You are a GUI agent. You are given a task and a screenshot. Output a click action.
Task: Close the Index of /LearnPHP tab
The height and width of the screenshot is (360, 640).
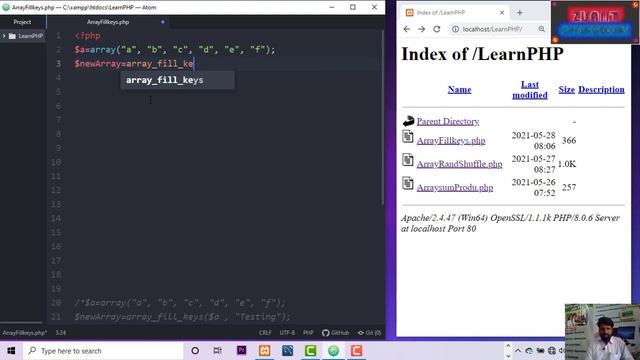pos(502,13)
